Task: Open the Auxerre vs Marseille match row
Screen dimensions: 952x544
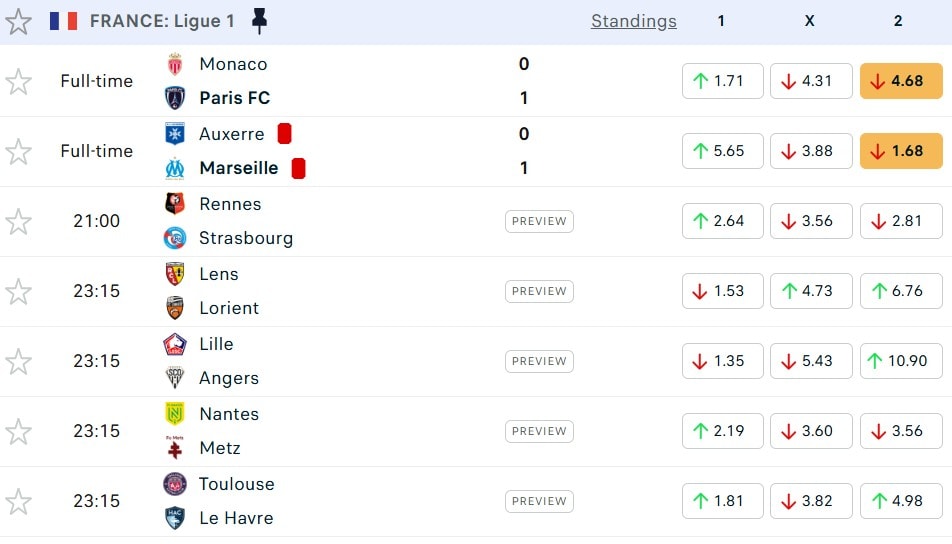Action: 400,151
